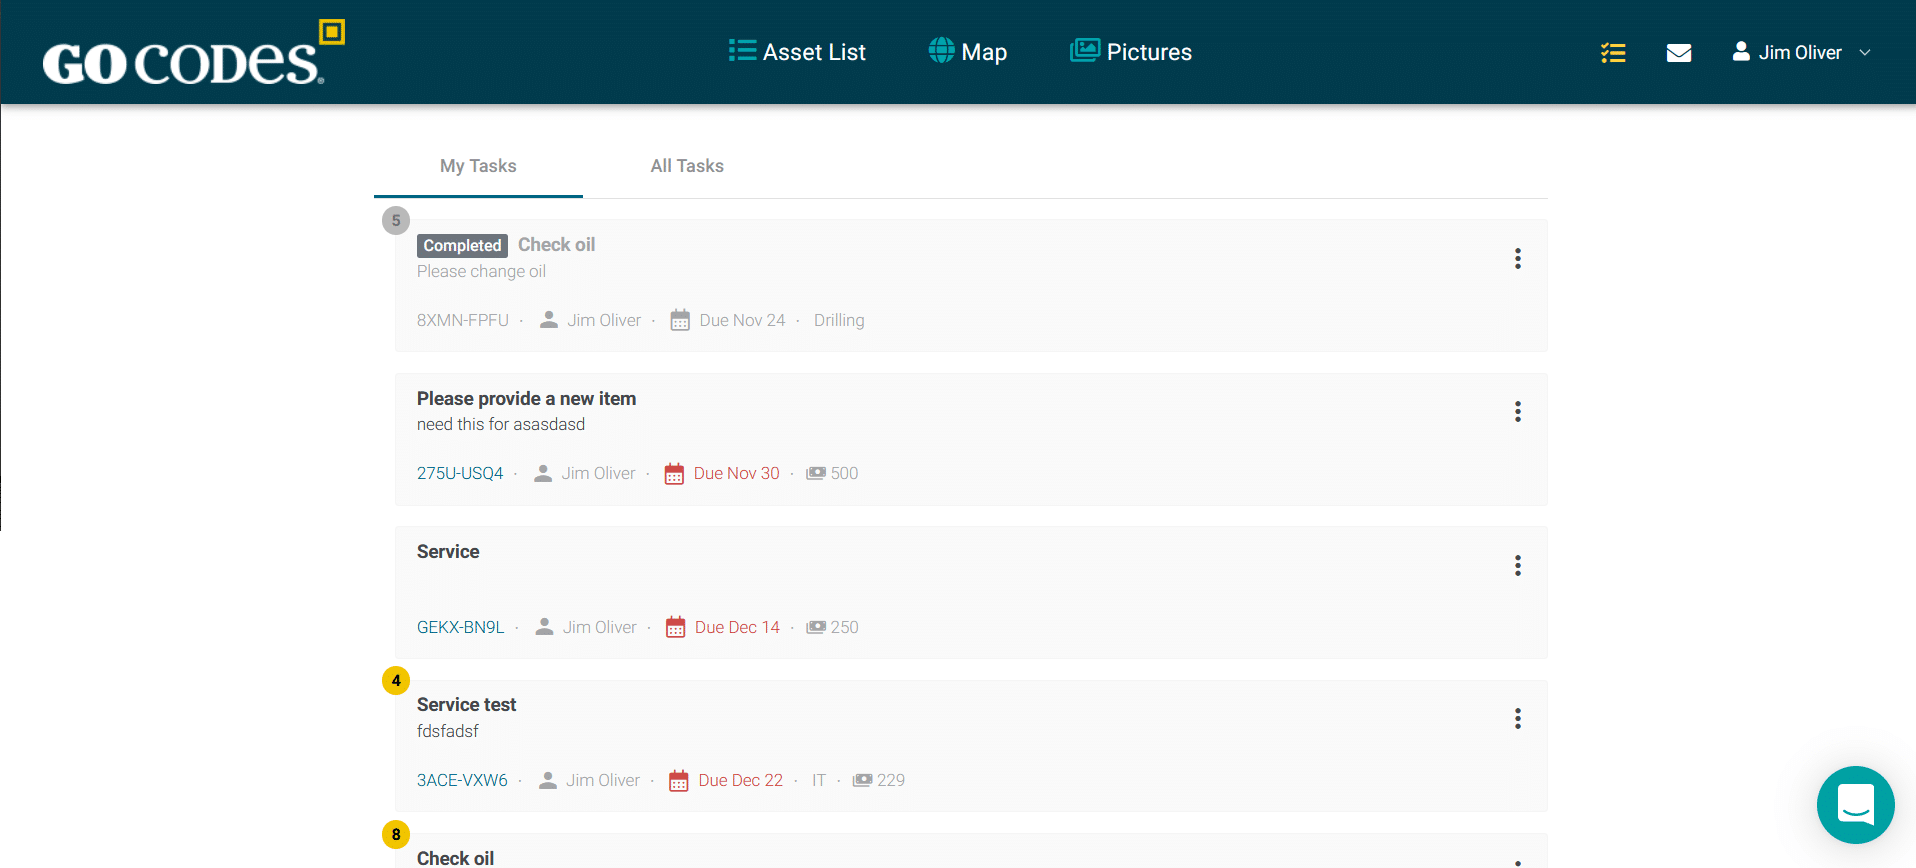
Task: Open three-dot menu for Service task
Action: tap(1517, 566)
